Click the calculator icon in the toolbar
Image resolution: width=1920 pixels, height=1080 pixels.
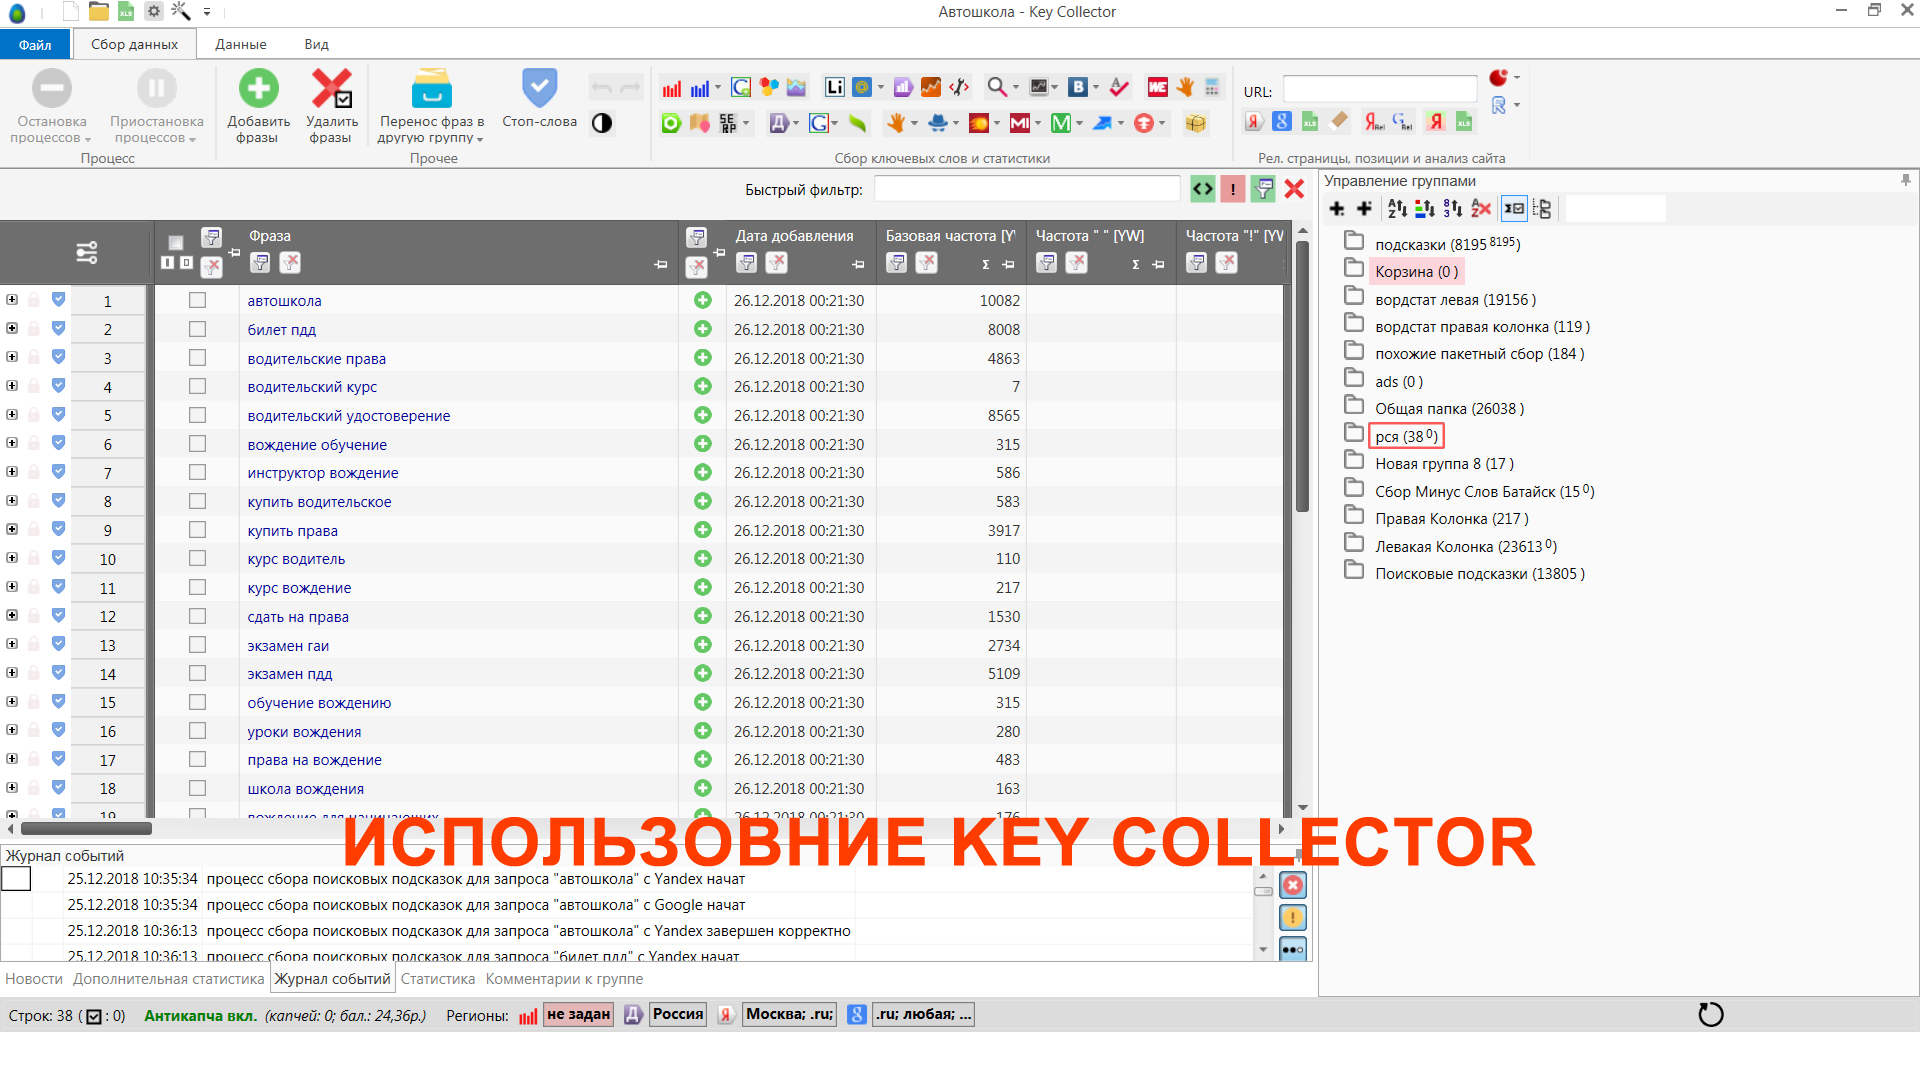click(x=1212, y=88)
